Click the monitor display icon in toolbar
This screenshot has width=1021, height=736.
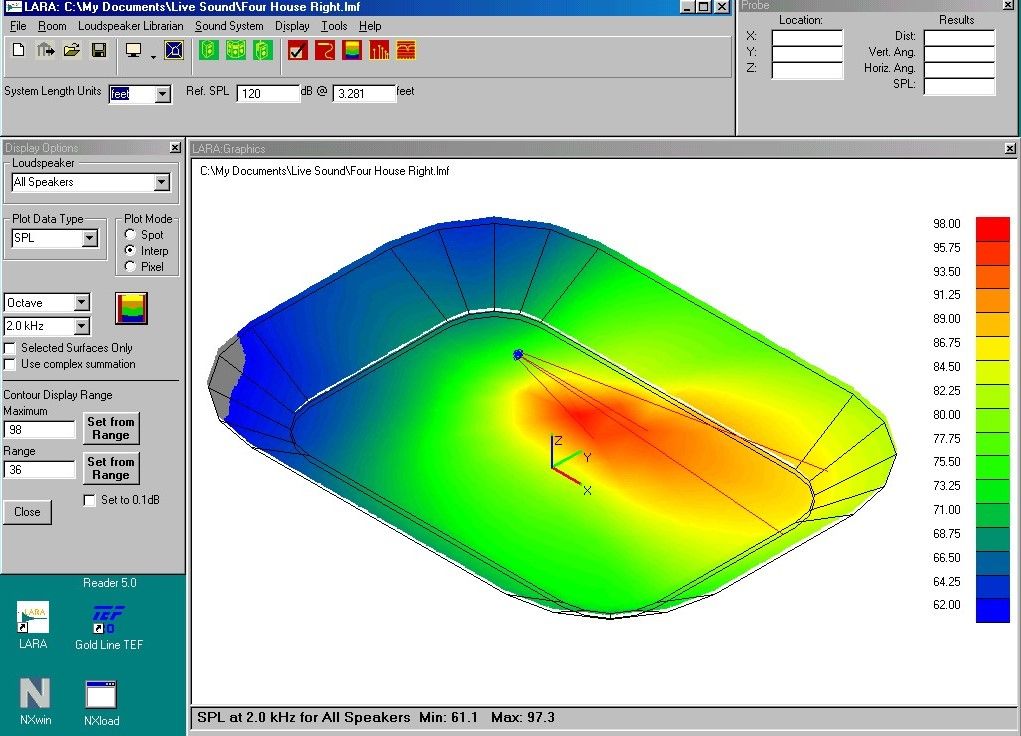[x=133, y=50]
